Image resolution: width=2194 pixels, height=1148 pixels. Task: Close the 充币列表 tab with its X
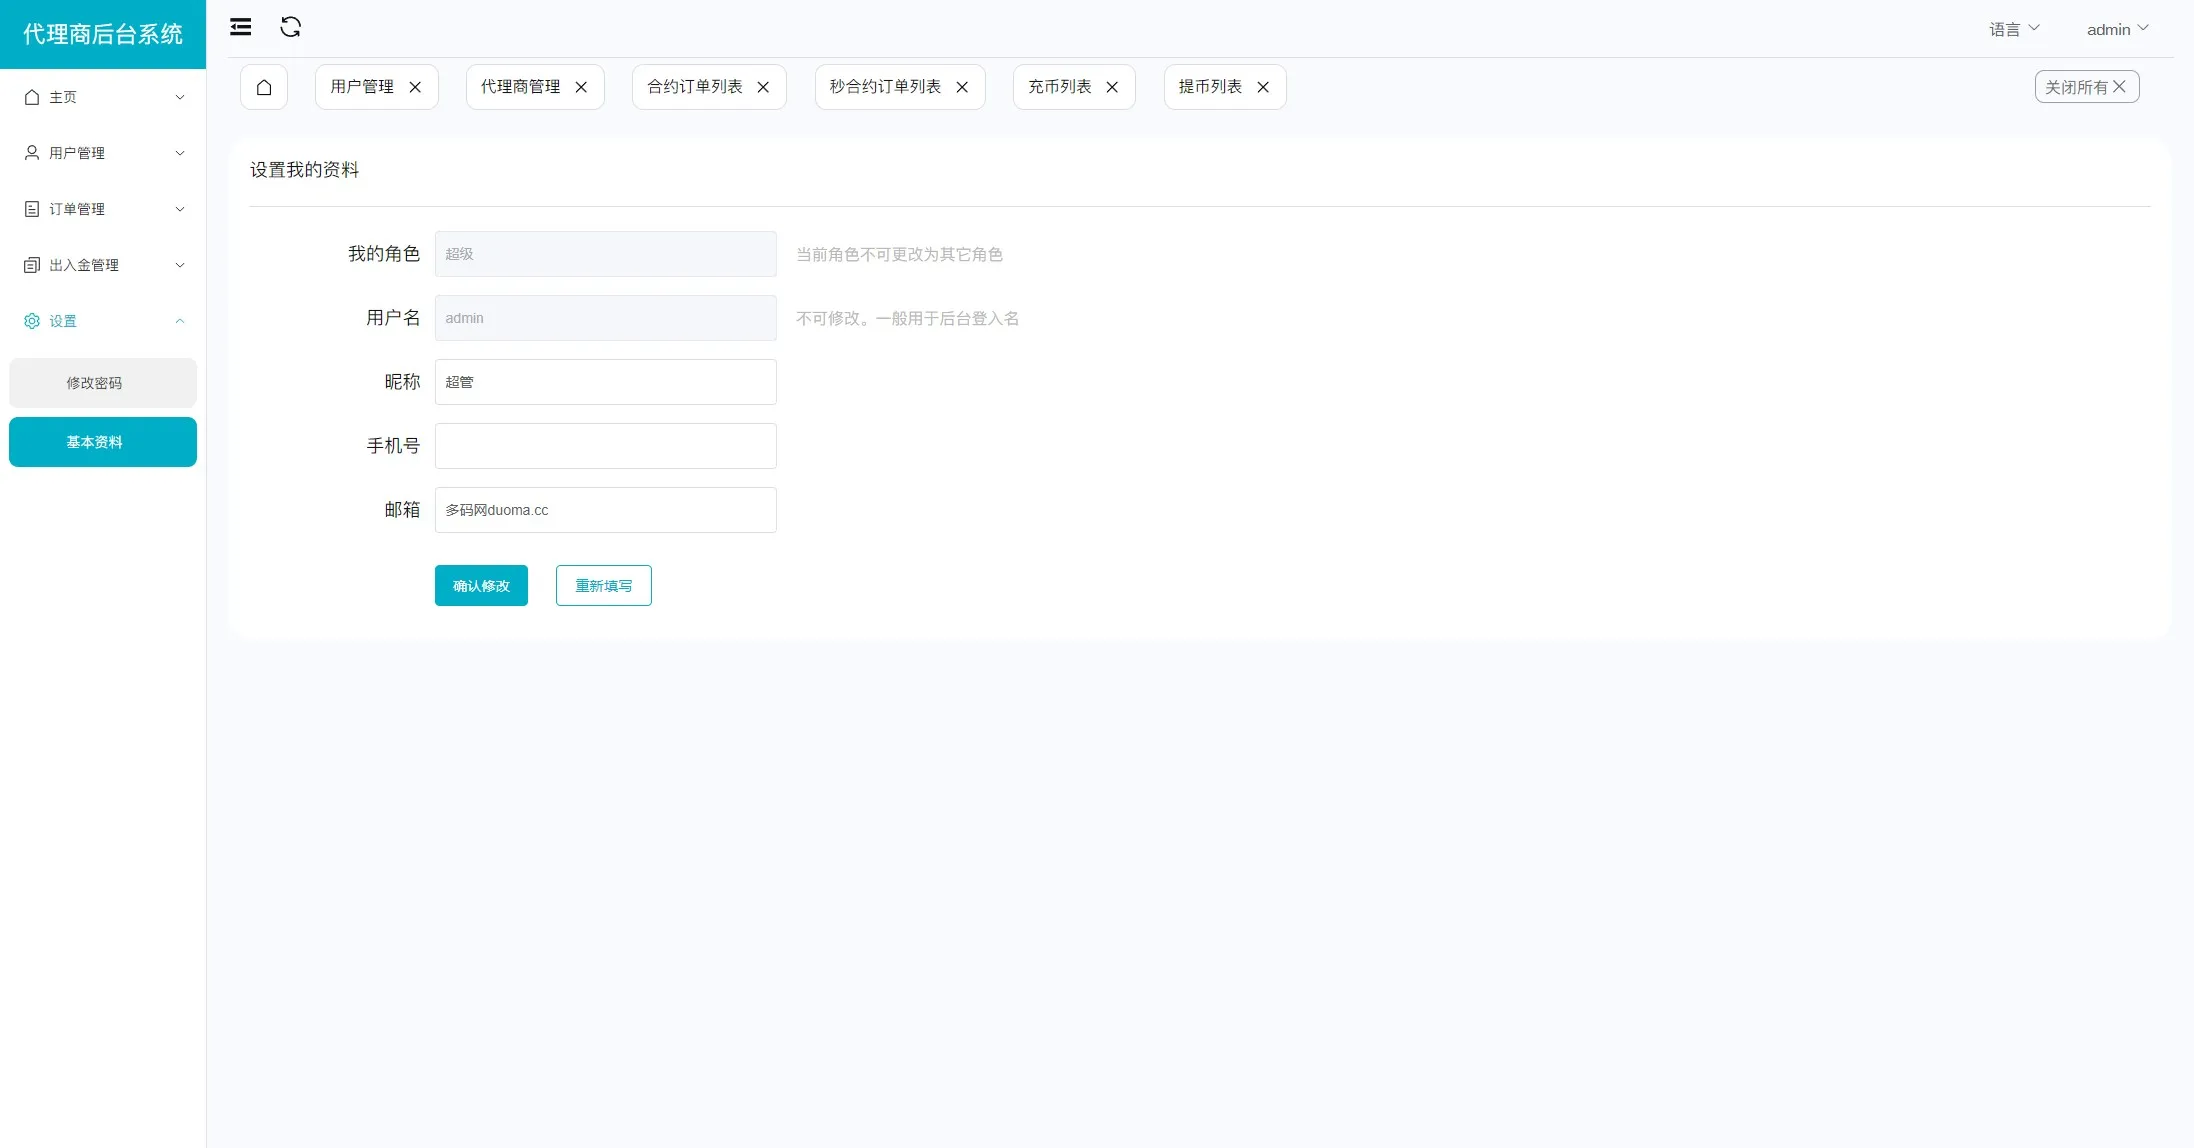[x=1112, y=87]
